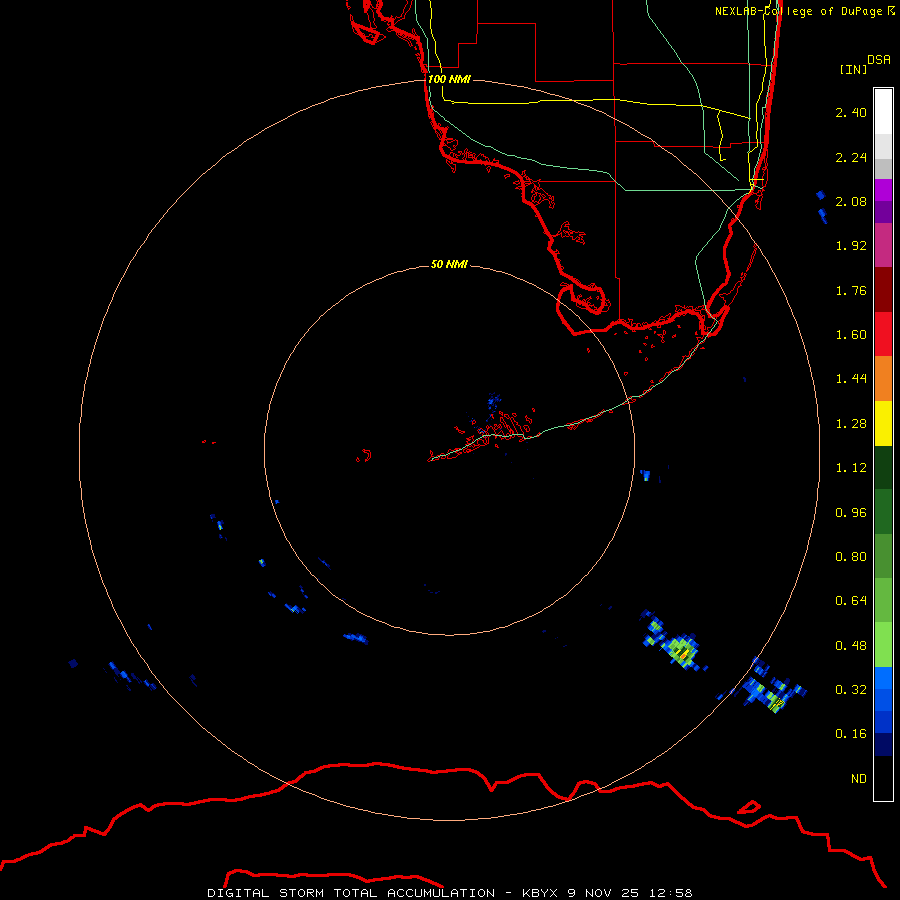Click the yellow swatch in color scale

coord(883,423)
